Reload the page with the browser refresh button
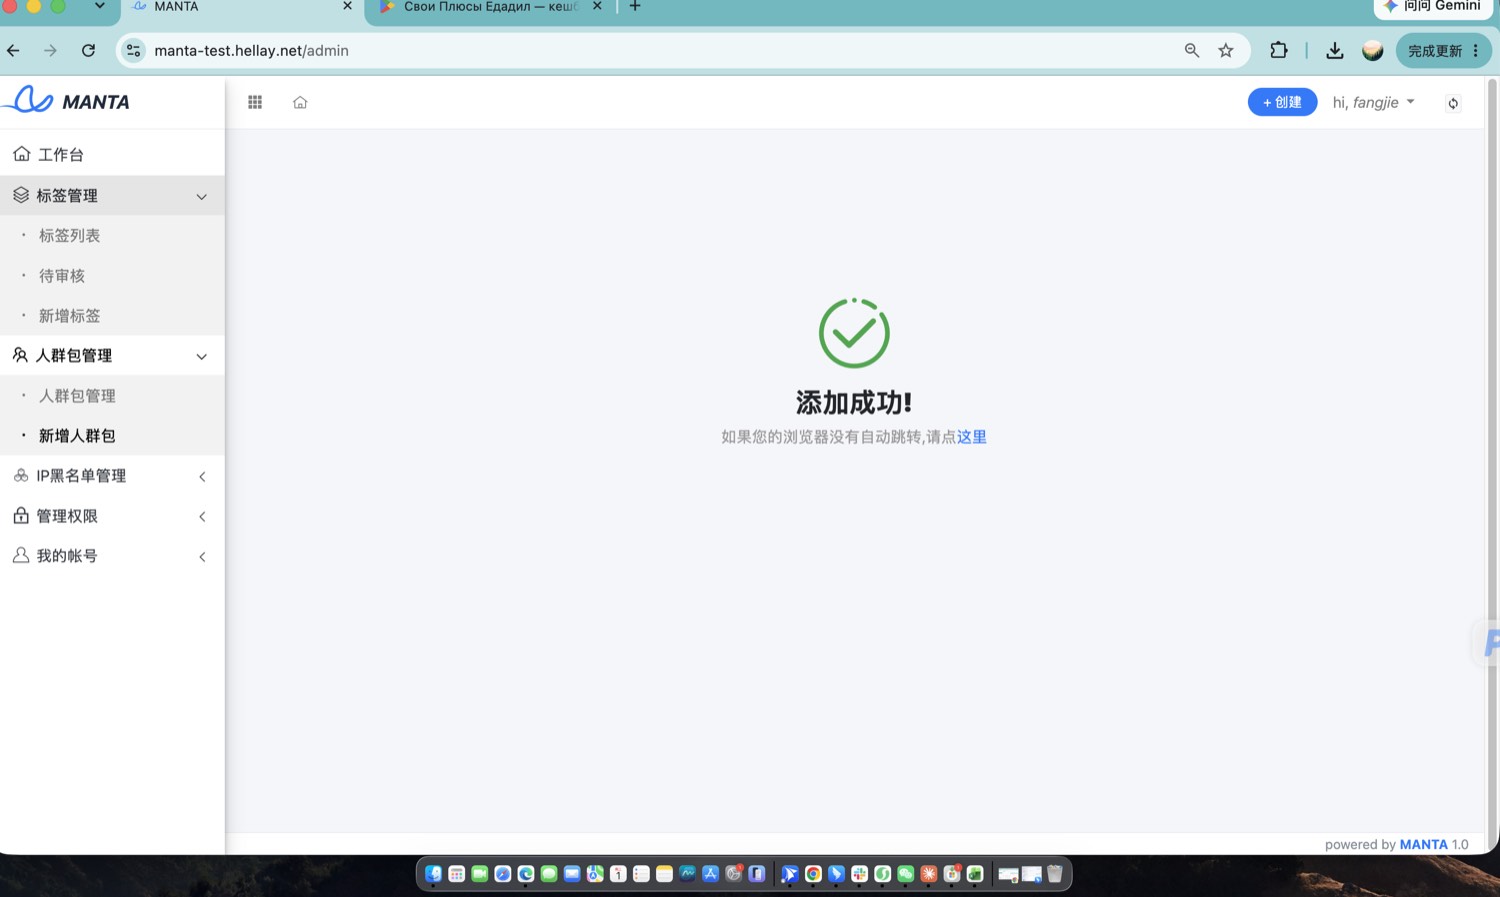 pos(88,50)
